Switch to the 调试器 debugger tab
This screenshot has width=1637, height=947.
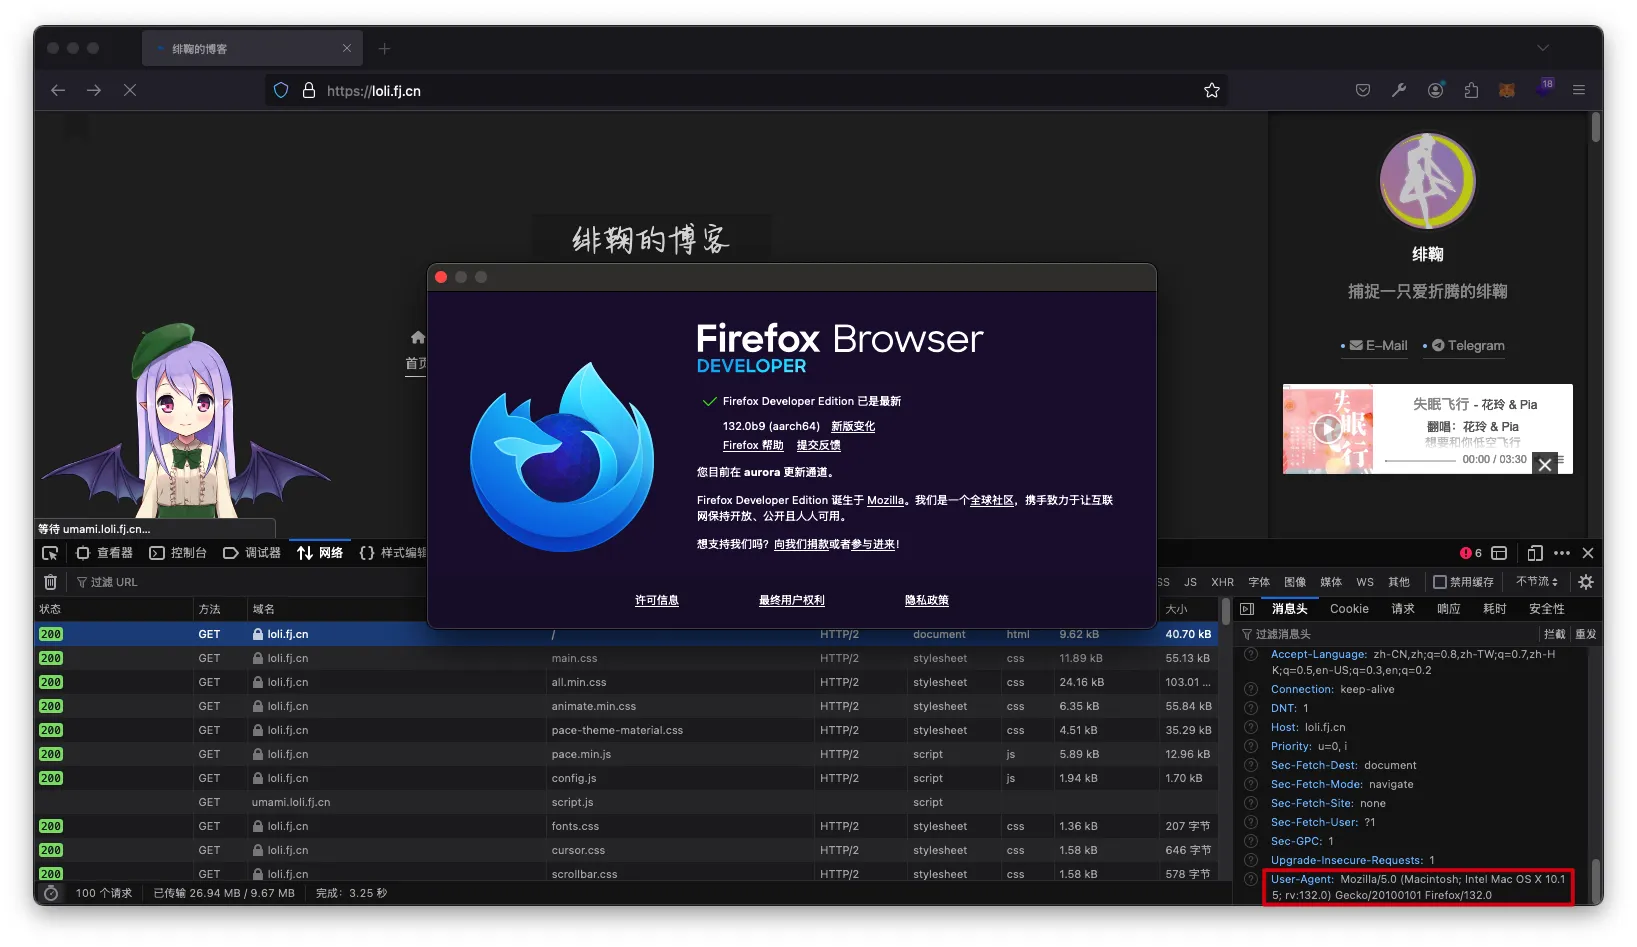(x=252, y=553)
